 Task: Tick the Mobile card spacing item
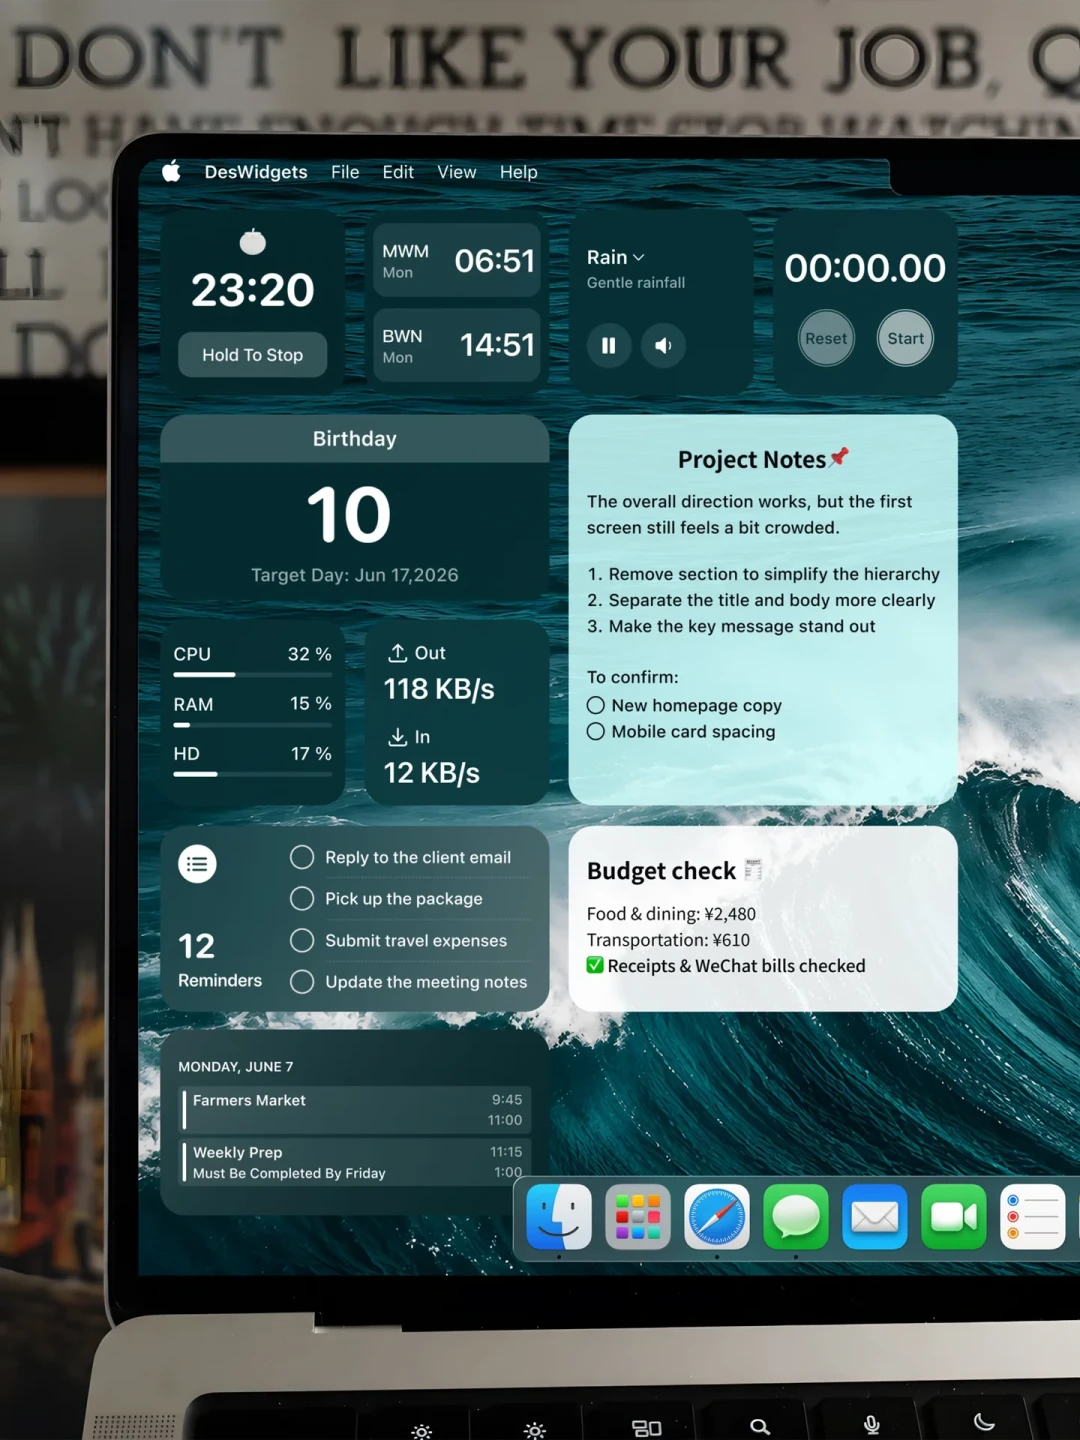[596, 731]
